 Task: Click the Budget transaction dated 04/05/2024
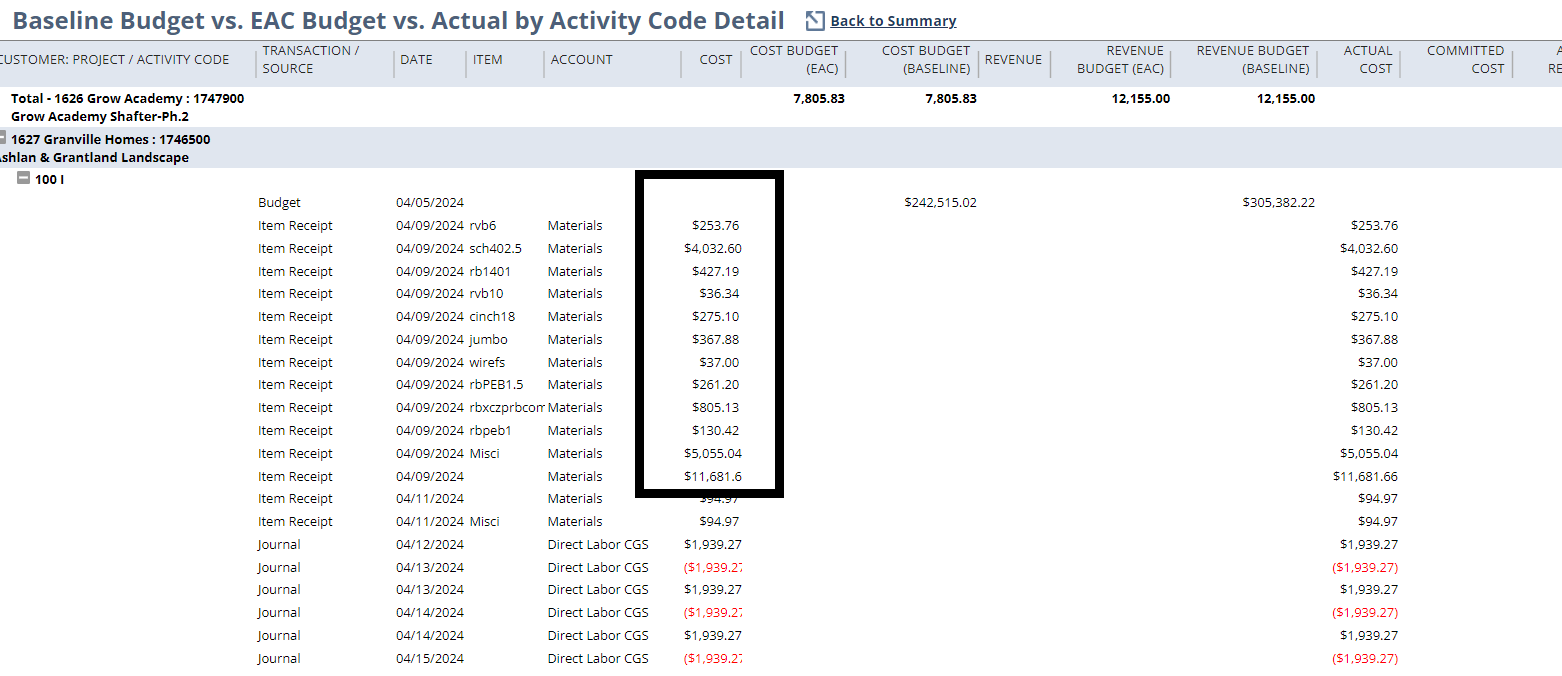pyautogui.click(x=278, y=202)
